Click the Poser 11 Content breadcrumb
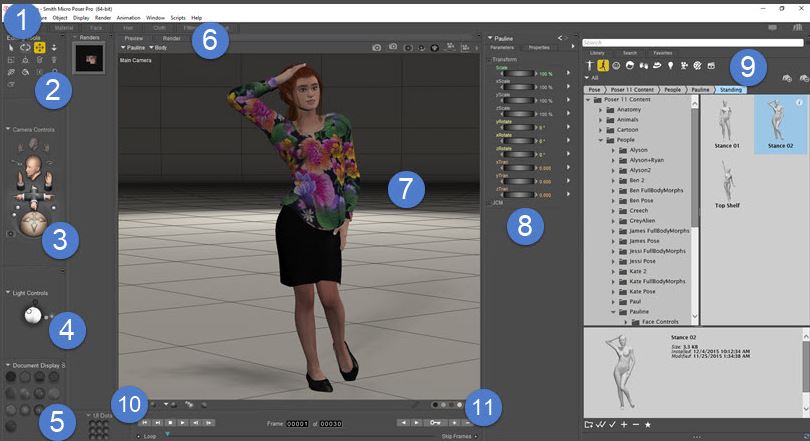This screenshot has height=441, width=810. coord(632,90)
